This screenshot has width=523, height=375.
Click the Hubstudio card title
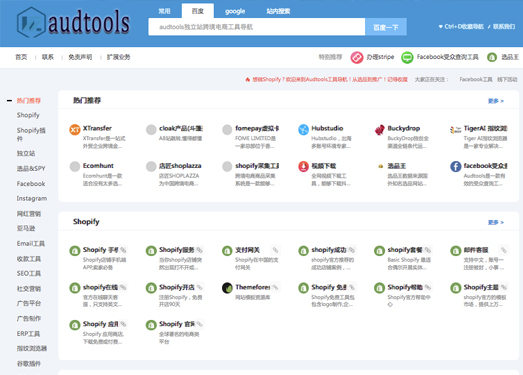click(327, 128)
